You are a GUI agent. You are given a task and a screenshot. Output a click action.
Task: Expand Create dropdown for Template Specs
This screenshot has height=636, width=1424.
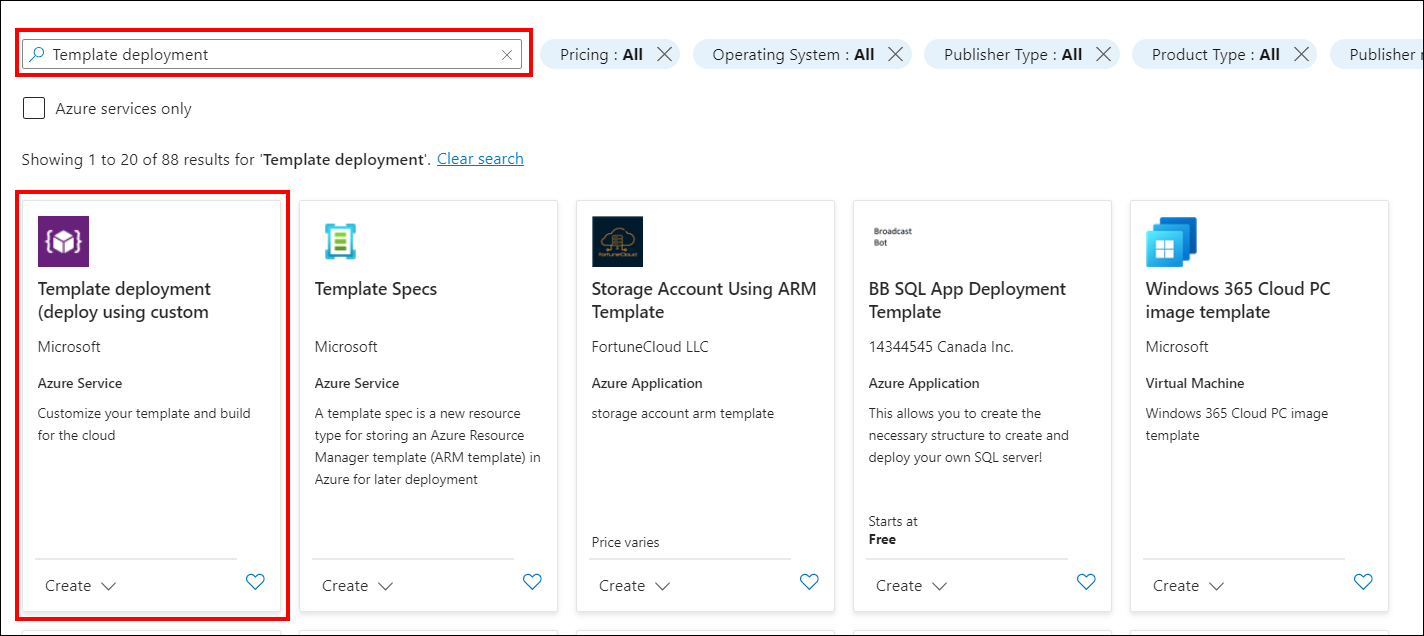pos(358,586)
